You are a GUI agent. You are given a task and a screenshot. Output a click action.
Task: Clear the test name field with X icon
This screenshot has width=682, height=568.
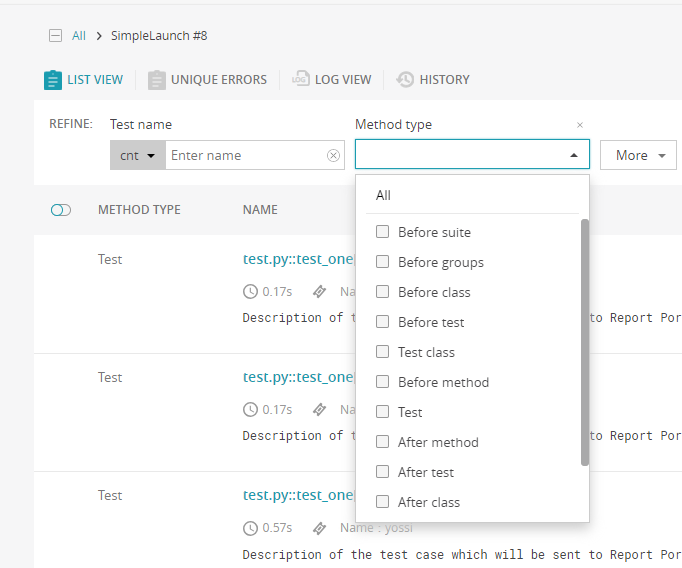pyautogui.click(x=333, y=155)
